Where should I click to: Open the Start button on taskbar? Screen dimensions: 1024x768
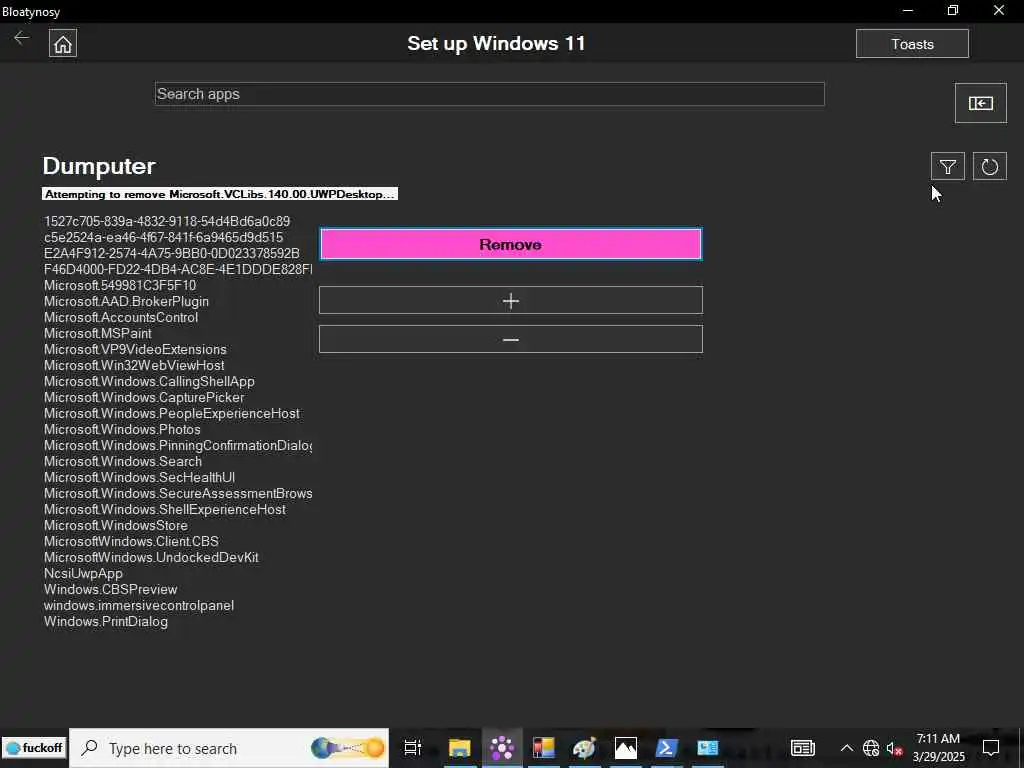pyautogui.click(x=34, y=748)
